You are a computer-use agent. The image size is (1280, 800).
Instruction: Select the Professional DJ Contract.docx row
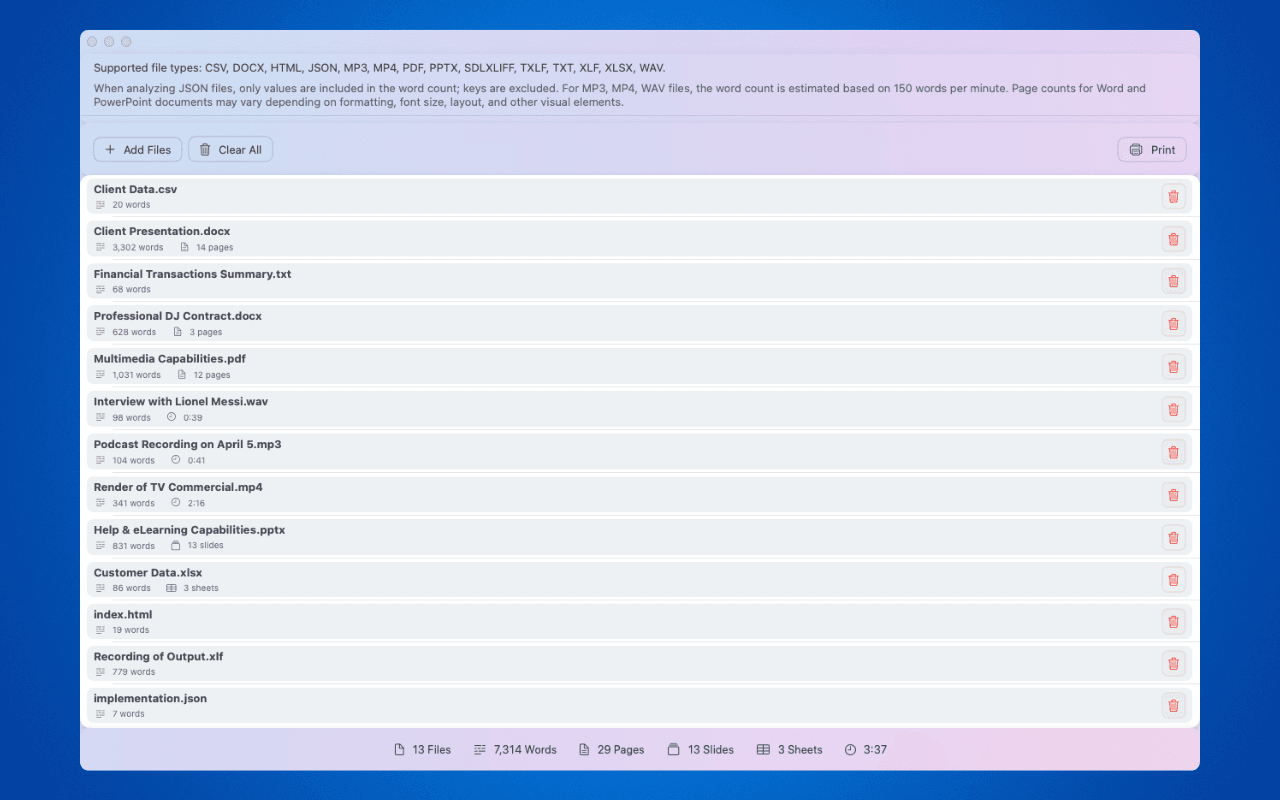tap(600, 323)
